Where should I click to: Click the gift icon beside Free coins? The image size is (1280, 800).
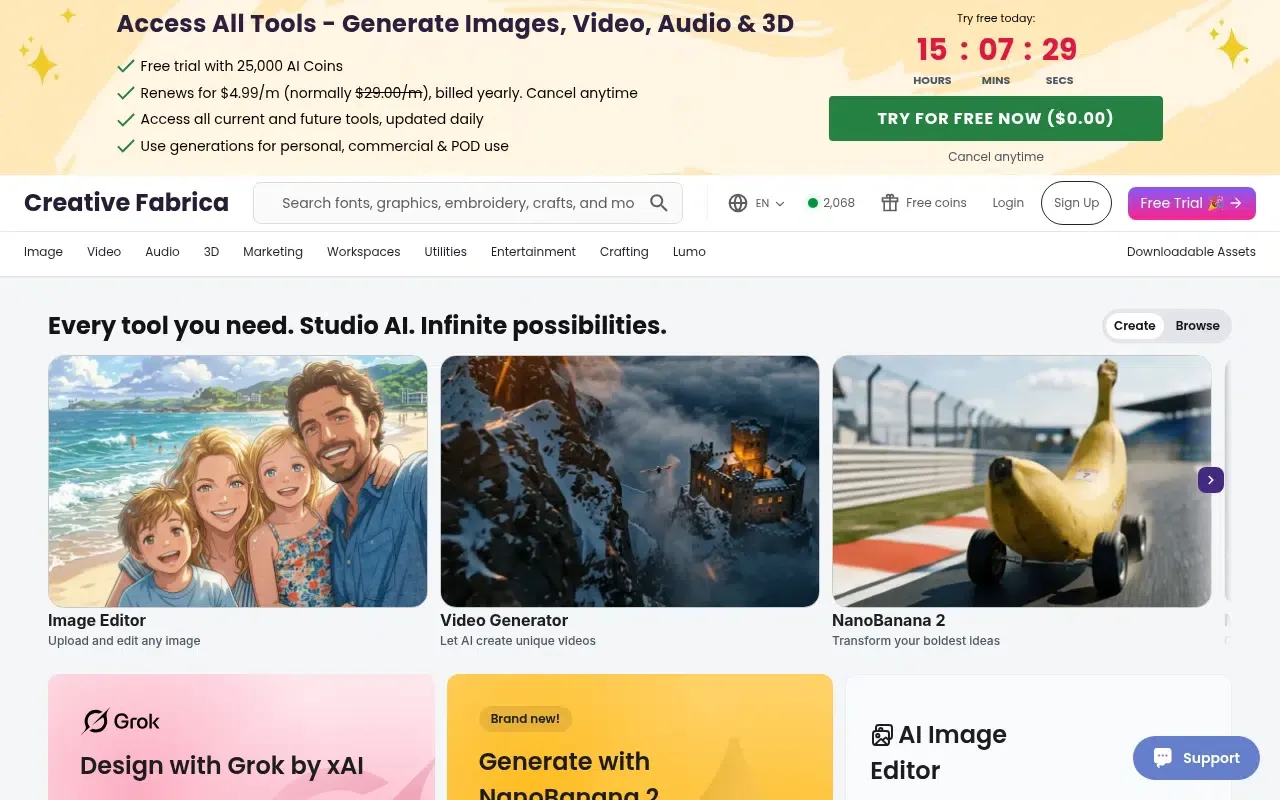pos(890,203)
